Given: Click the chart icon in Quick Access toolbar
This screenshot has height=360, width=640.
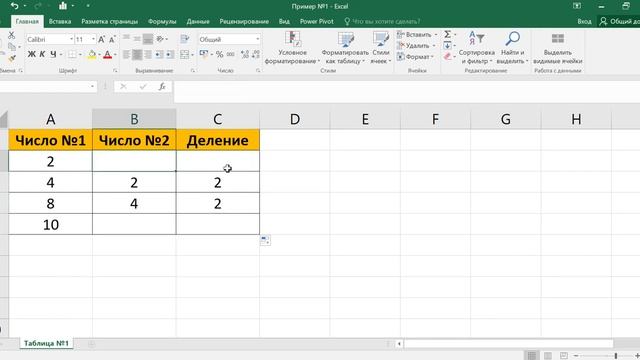Looking at the screenshot, I should click(63, 6).
